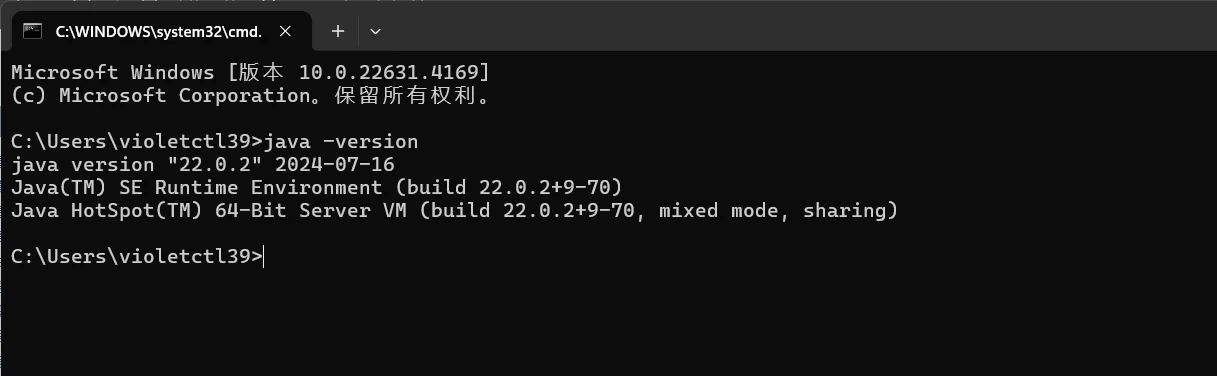The height and width of the screenshot is (376, 1217).
Task: Click the typed "java -version" command
Action: point(341,141)
